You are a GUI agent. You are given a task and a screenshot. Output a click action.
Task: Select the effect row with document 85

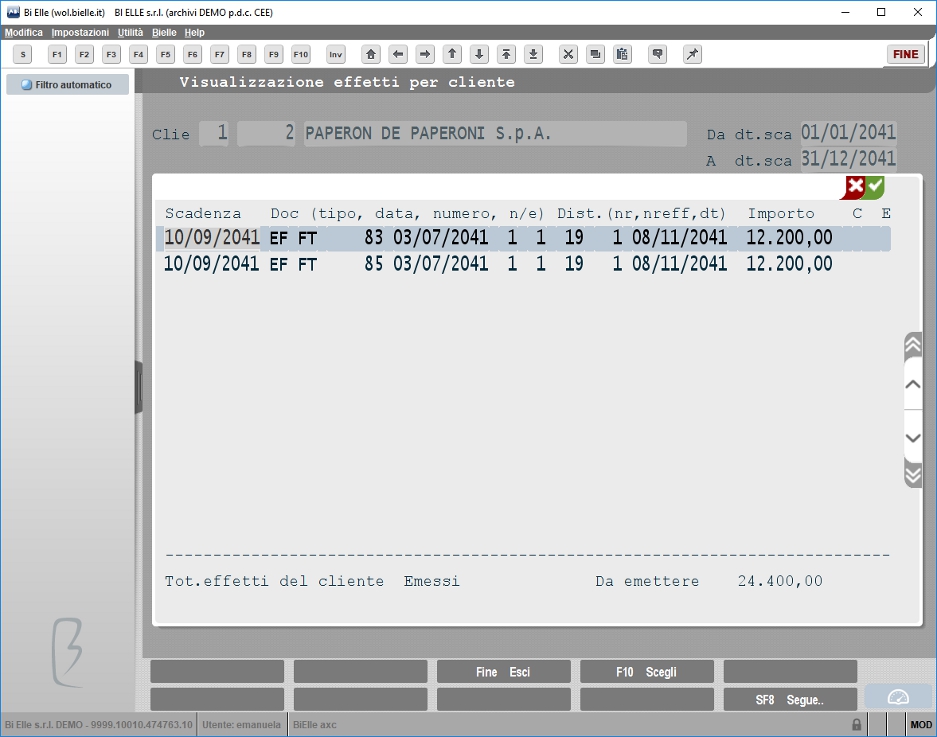tap(527, 264)
